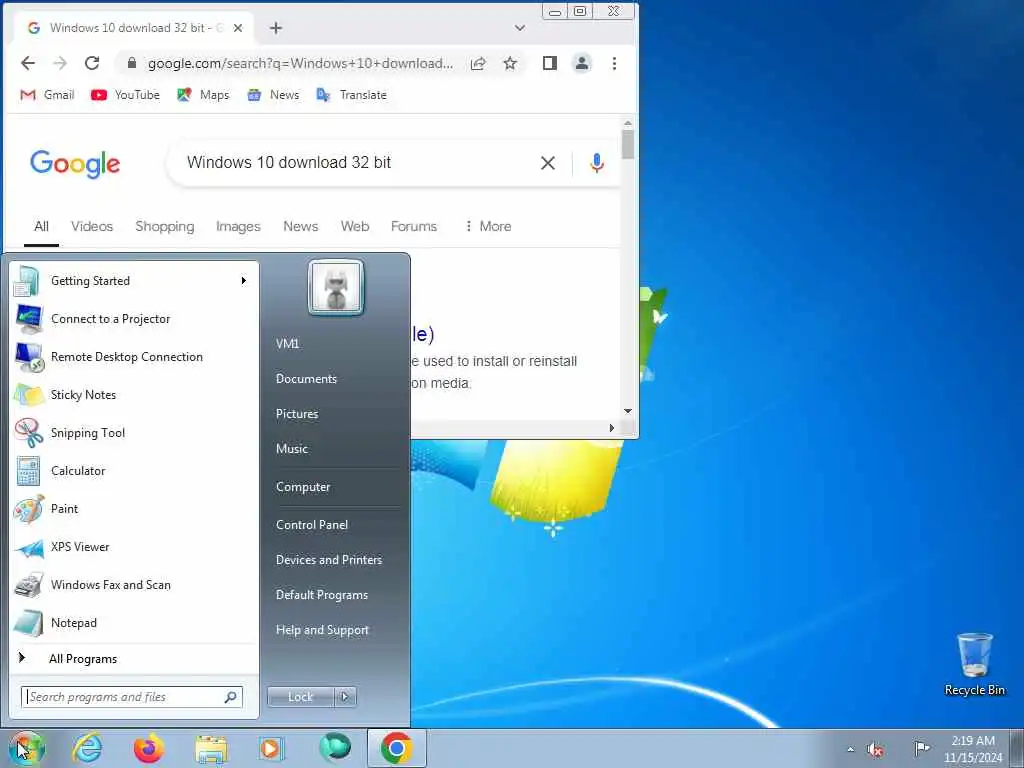Open Documents from Start menu
Image resolution: width=1024 pixels, height=768 pixels.
coord(306,379)
